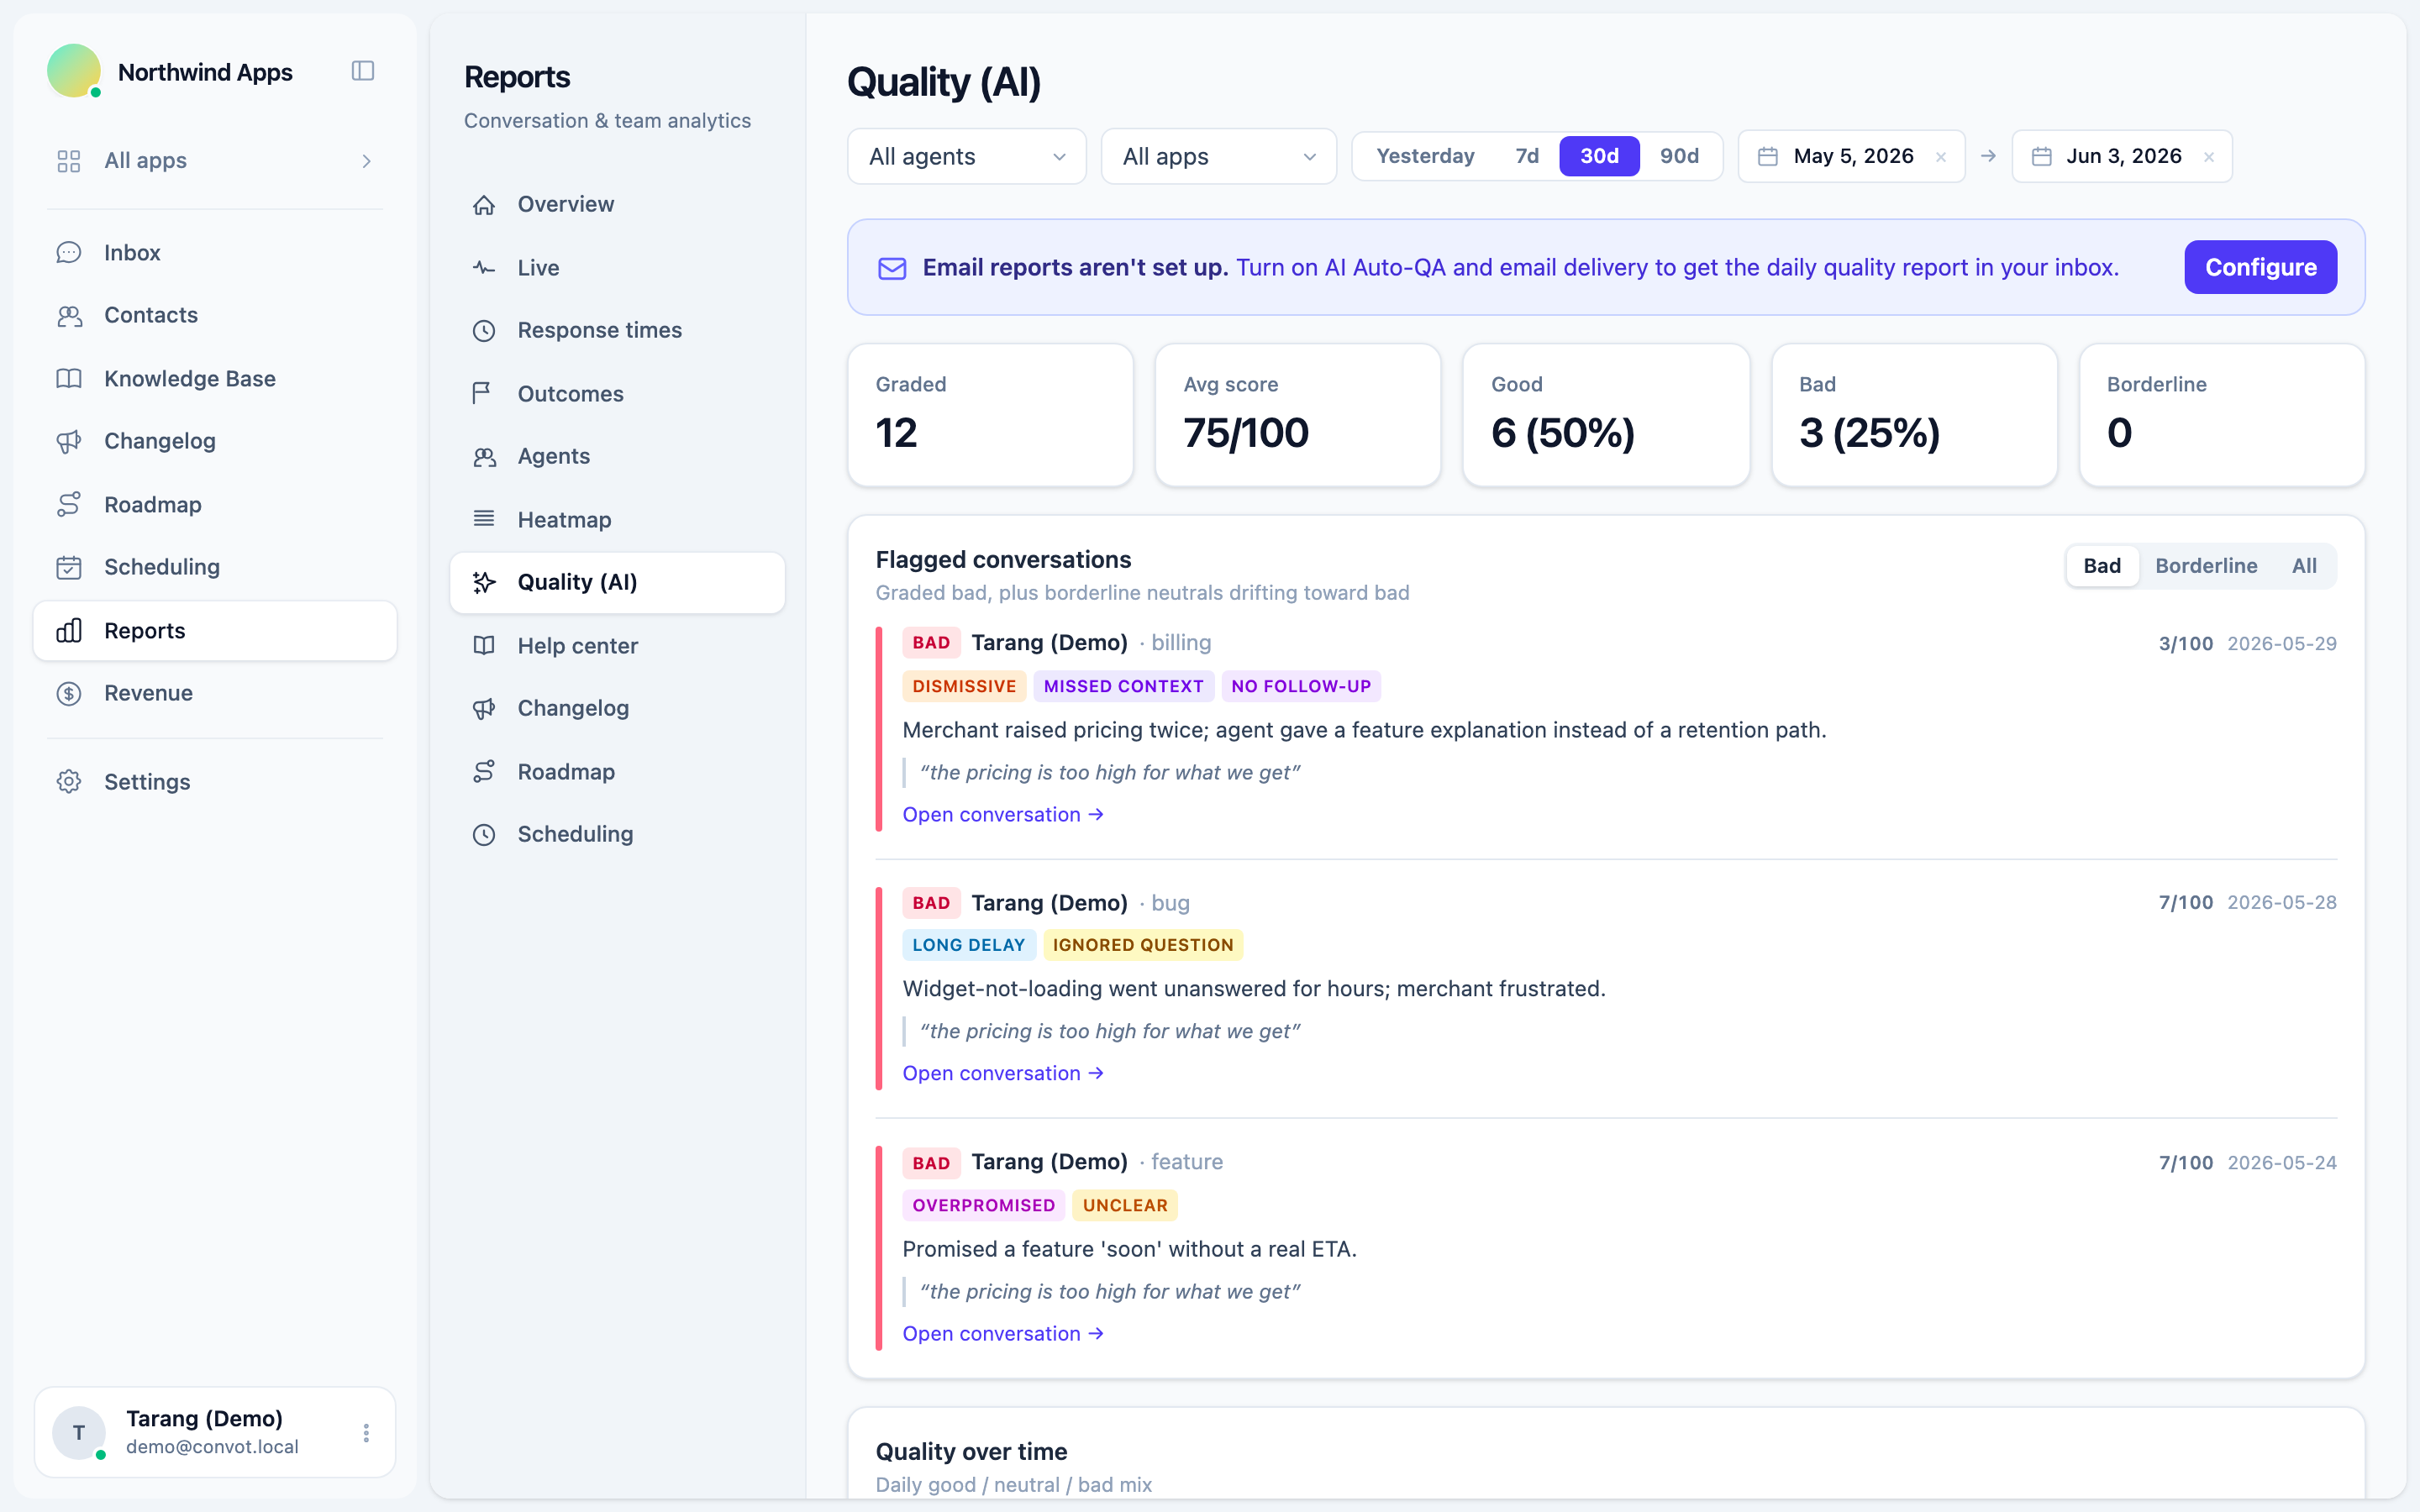Viewport: 2420px width, 1512px height.
Task: Click the Live pulse icon
Action: 484,268
